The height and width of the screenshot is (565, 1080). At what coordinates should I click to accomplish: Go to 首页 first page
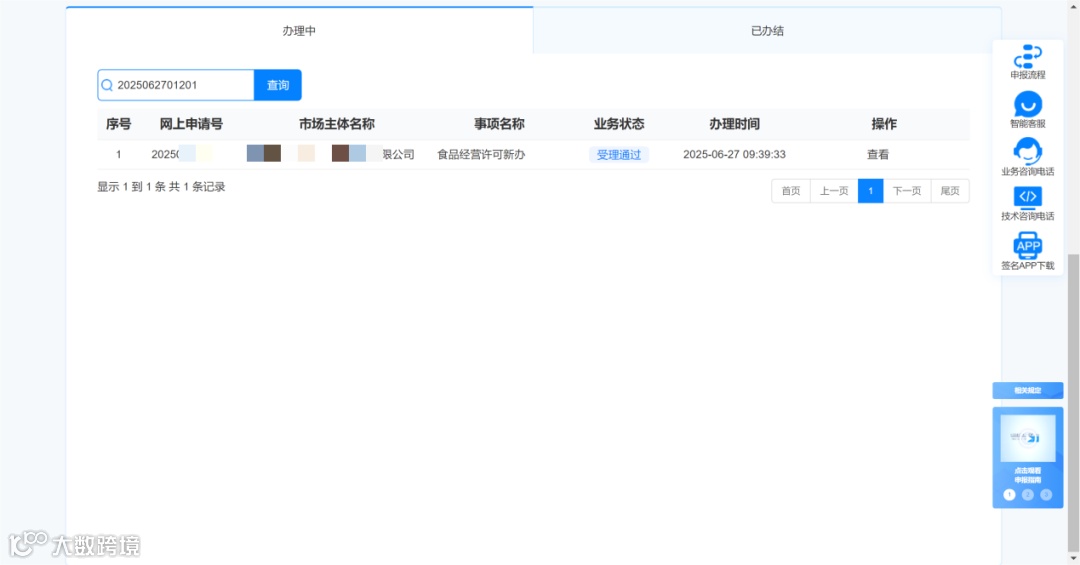[x=791, y=191]
